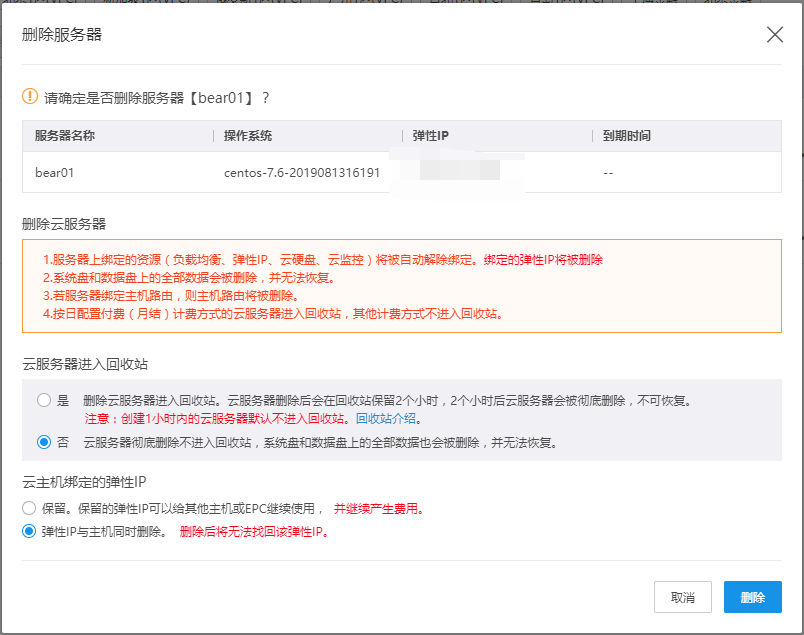804x635 pixels.
Task: Click the orange warning icon beside the confirmation question
Action: click(x=30, y=97)
